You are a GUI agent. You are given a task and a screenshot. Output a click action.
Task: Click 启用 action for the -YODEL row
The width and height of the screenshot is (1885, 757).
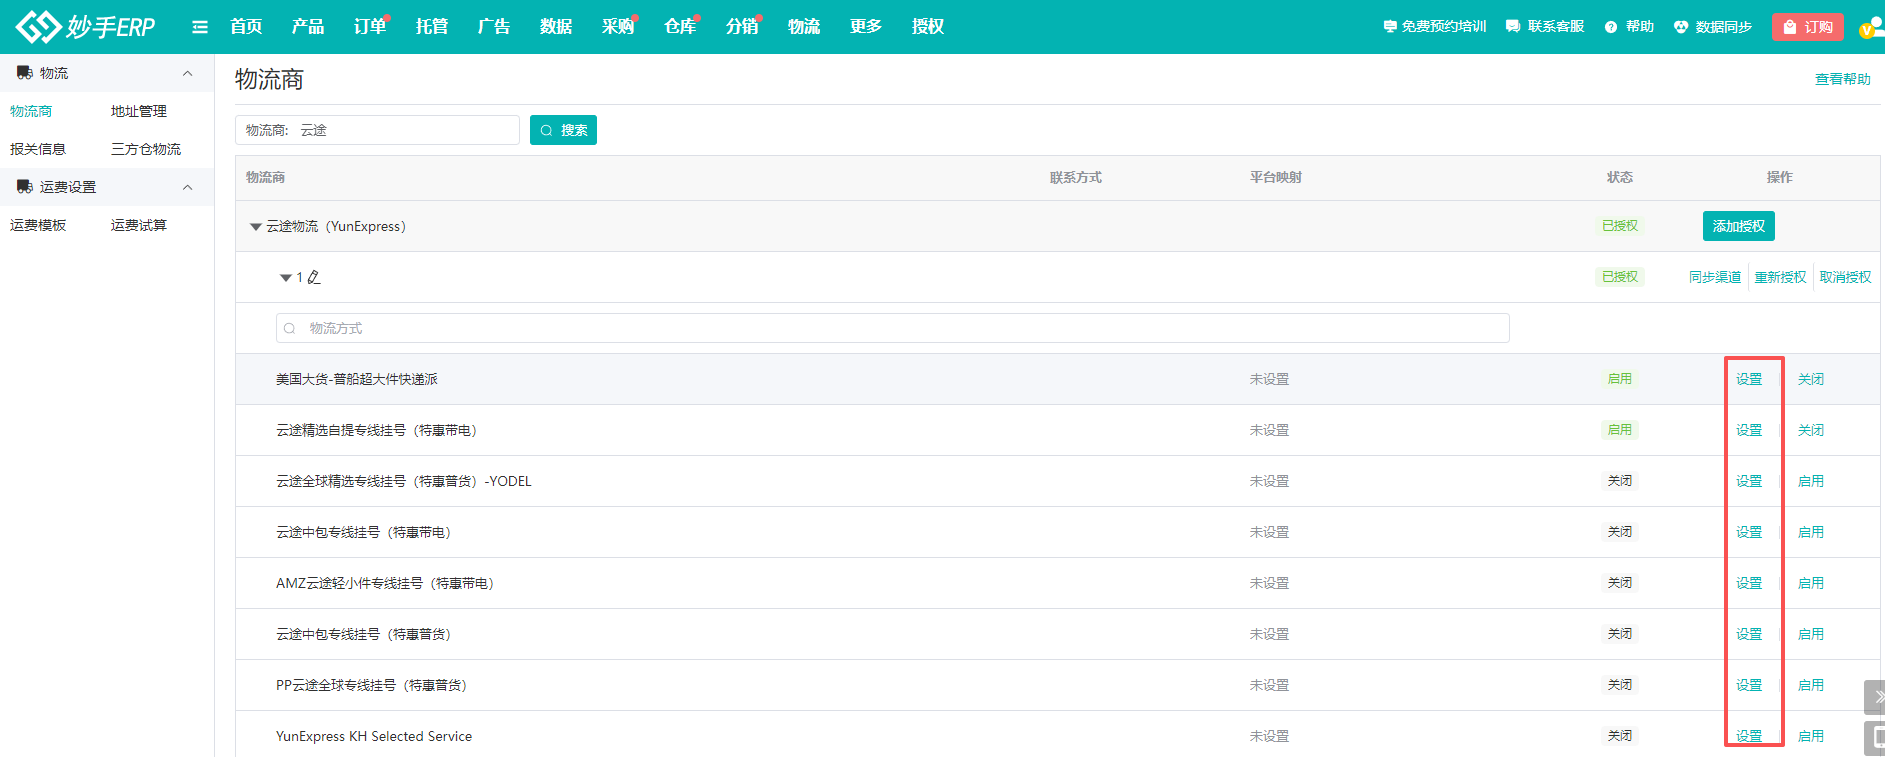pyautogui.click(x=1811, y=481)
